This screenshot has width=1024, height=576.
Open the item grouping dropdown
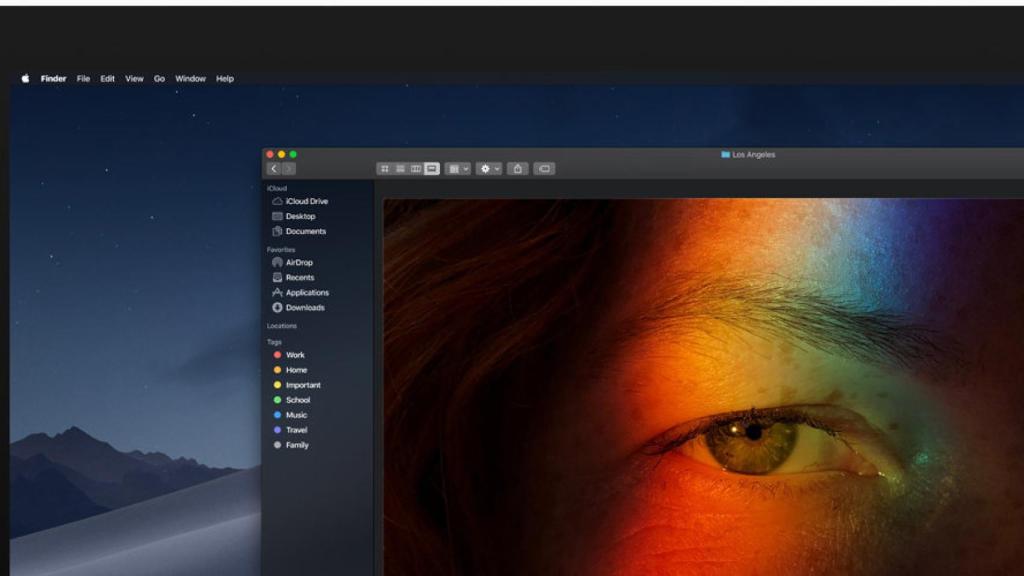click(455, 168)
